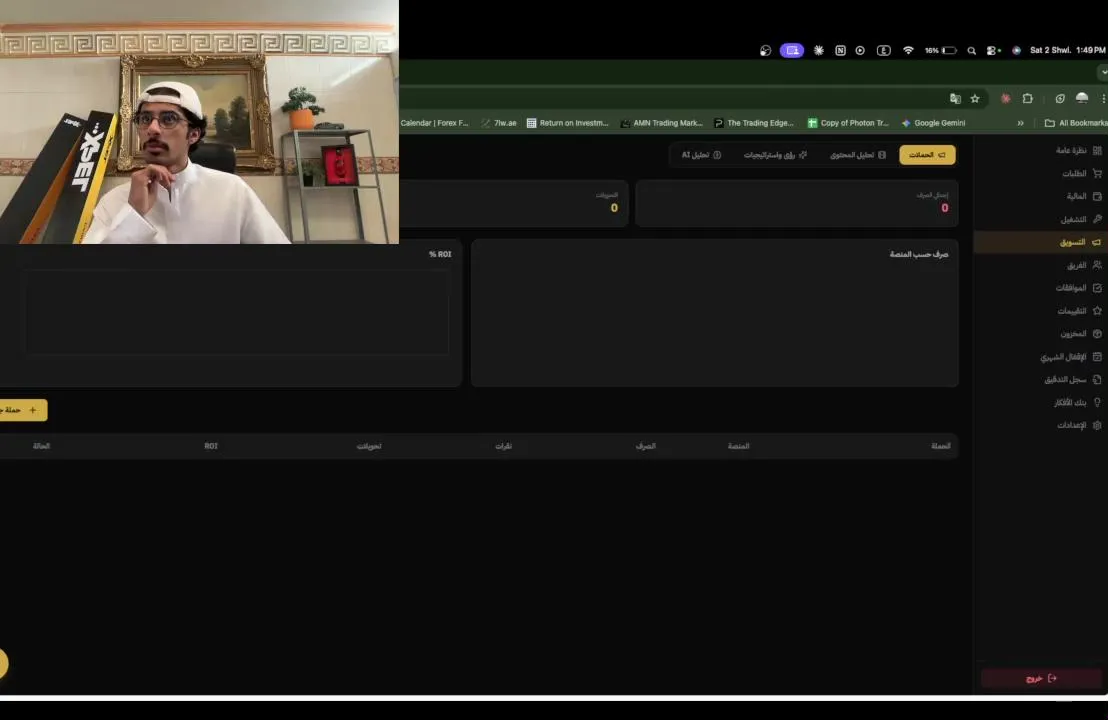Open the الإعدادات settings gear sidebar item
Viewport: 1108px width, 720px height.
tap(1079, 425)
